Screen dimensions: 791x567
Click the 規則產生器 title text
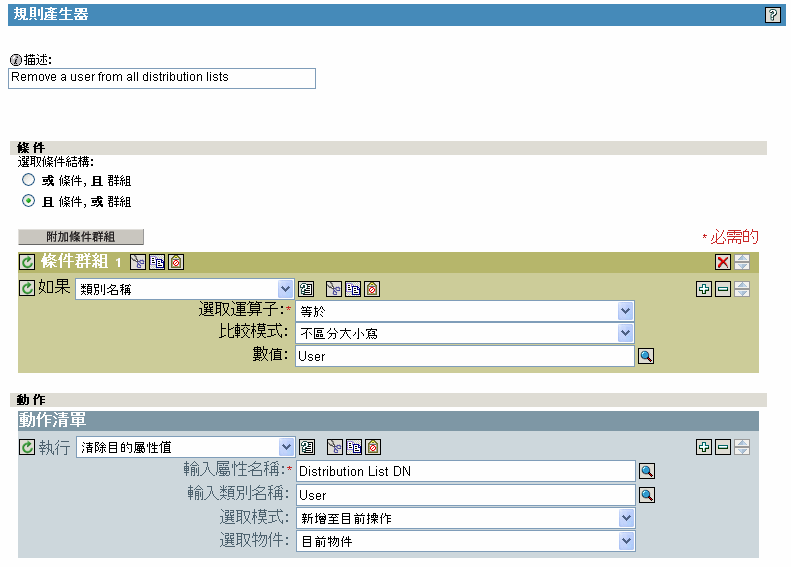[50, 14]
